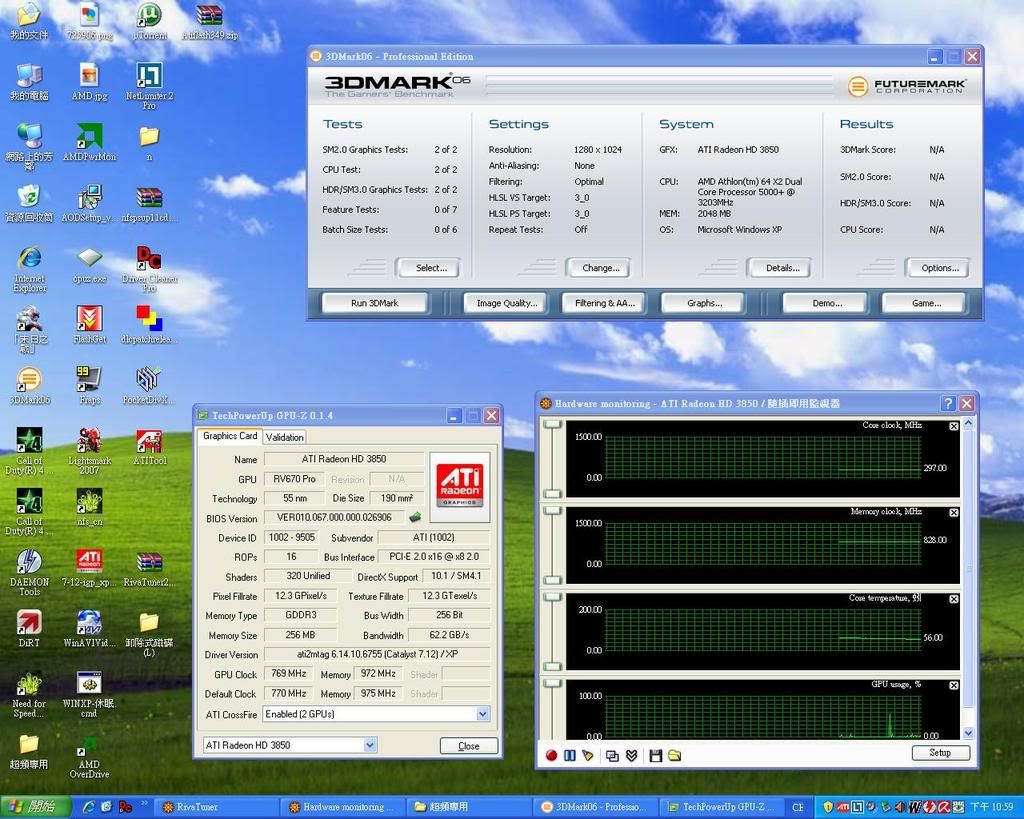
Task: Hide the Core temperature graph with its X box
Action: point(953,599)
